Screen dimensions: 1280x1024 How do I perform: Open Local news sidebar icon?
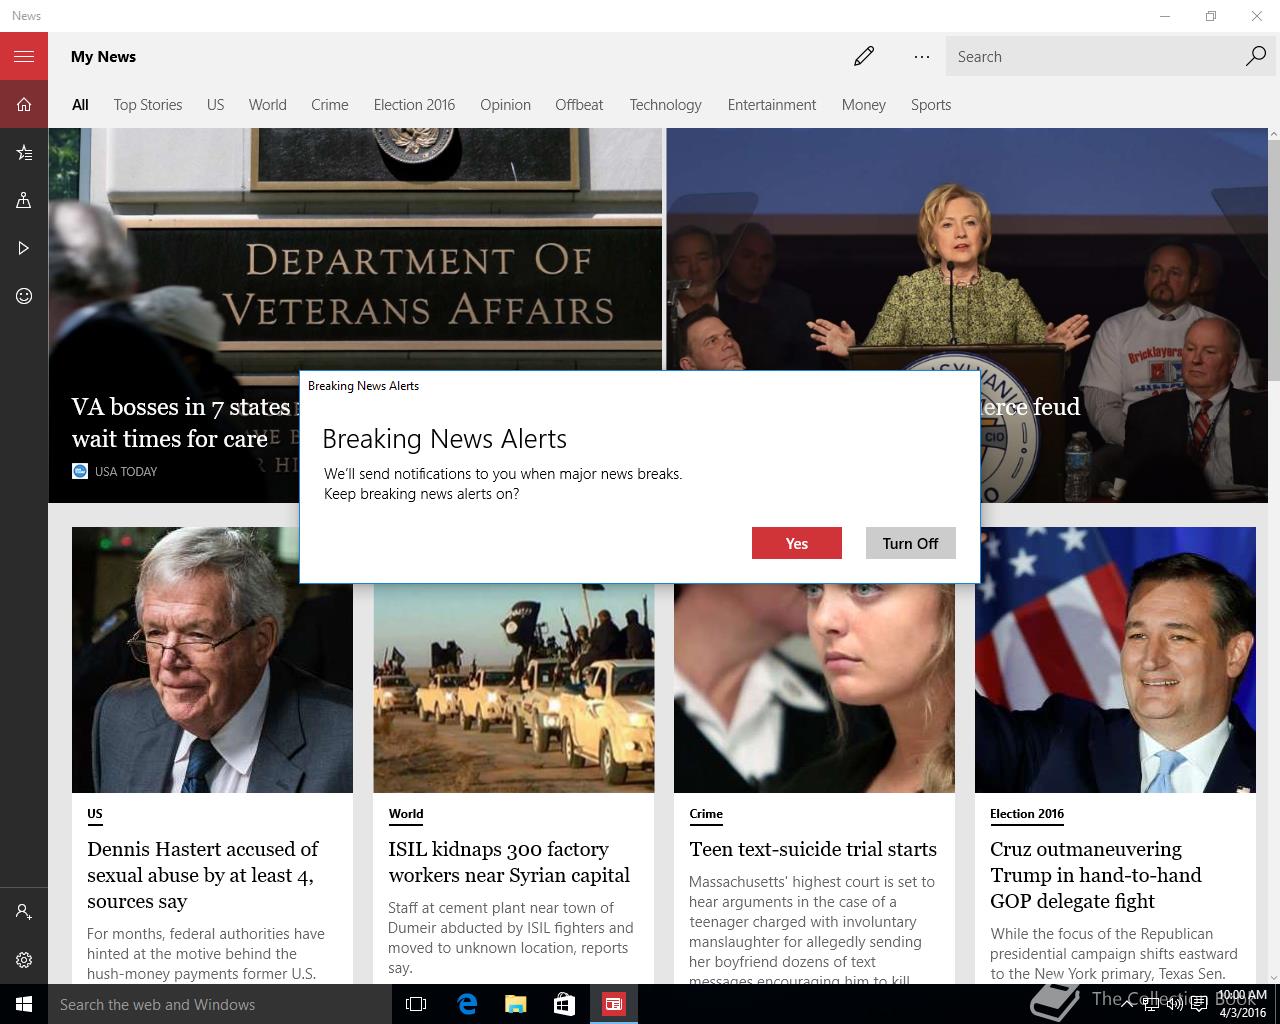24,200
